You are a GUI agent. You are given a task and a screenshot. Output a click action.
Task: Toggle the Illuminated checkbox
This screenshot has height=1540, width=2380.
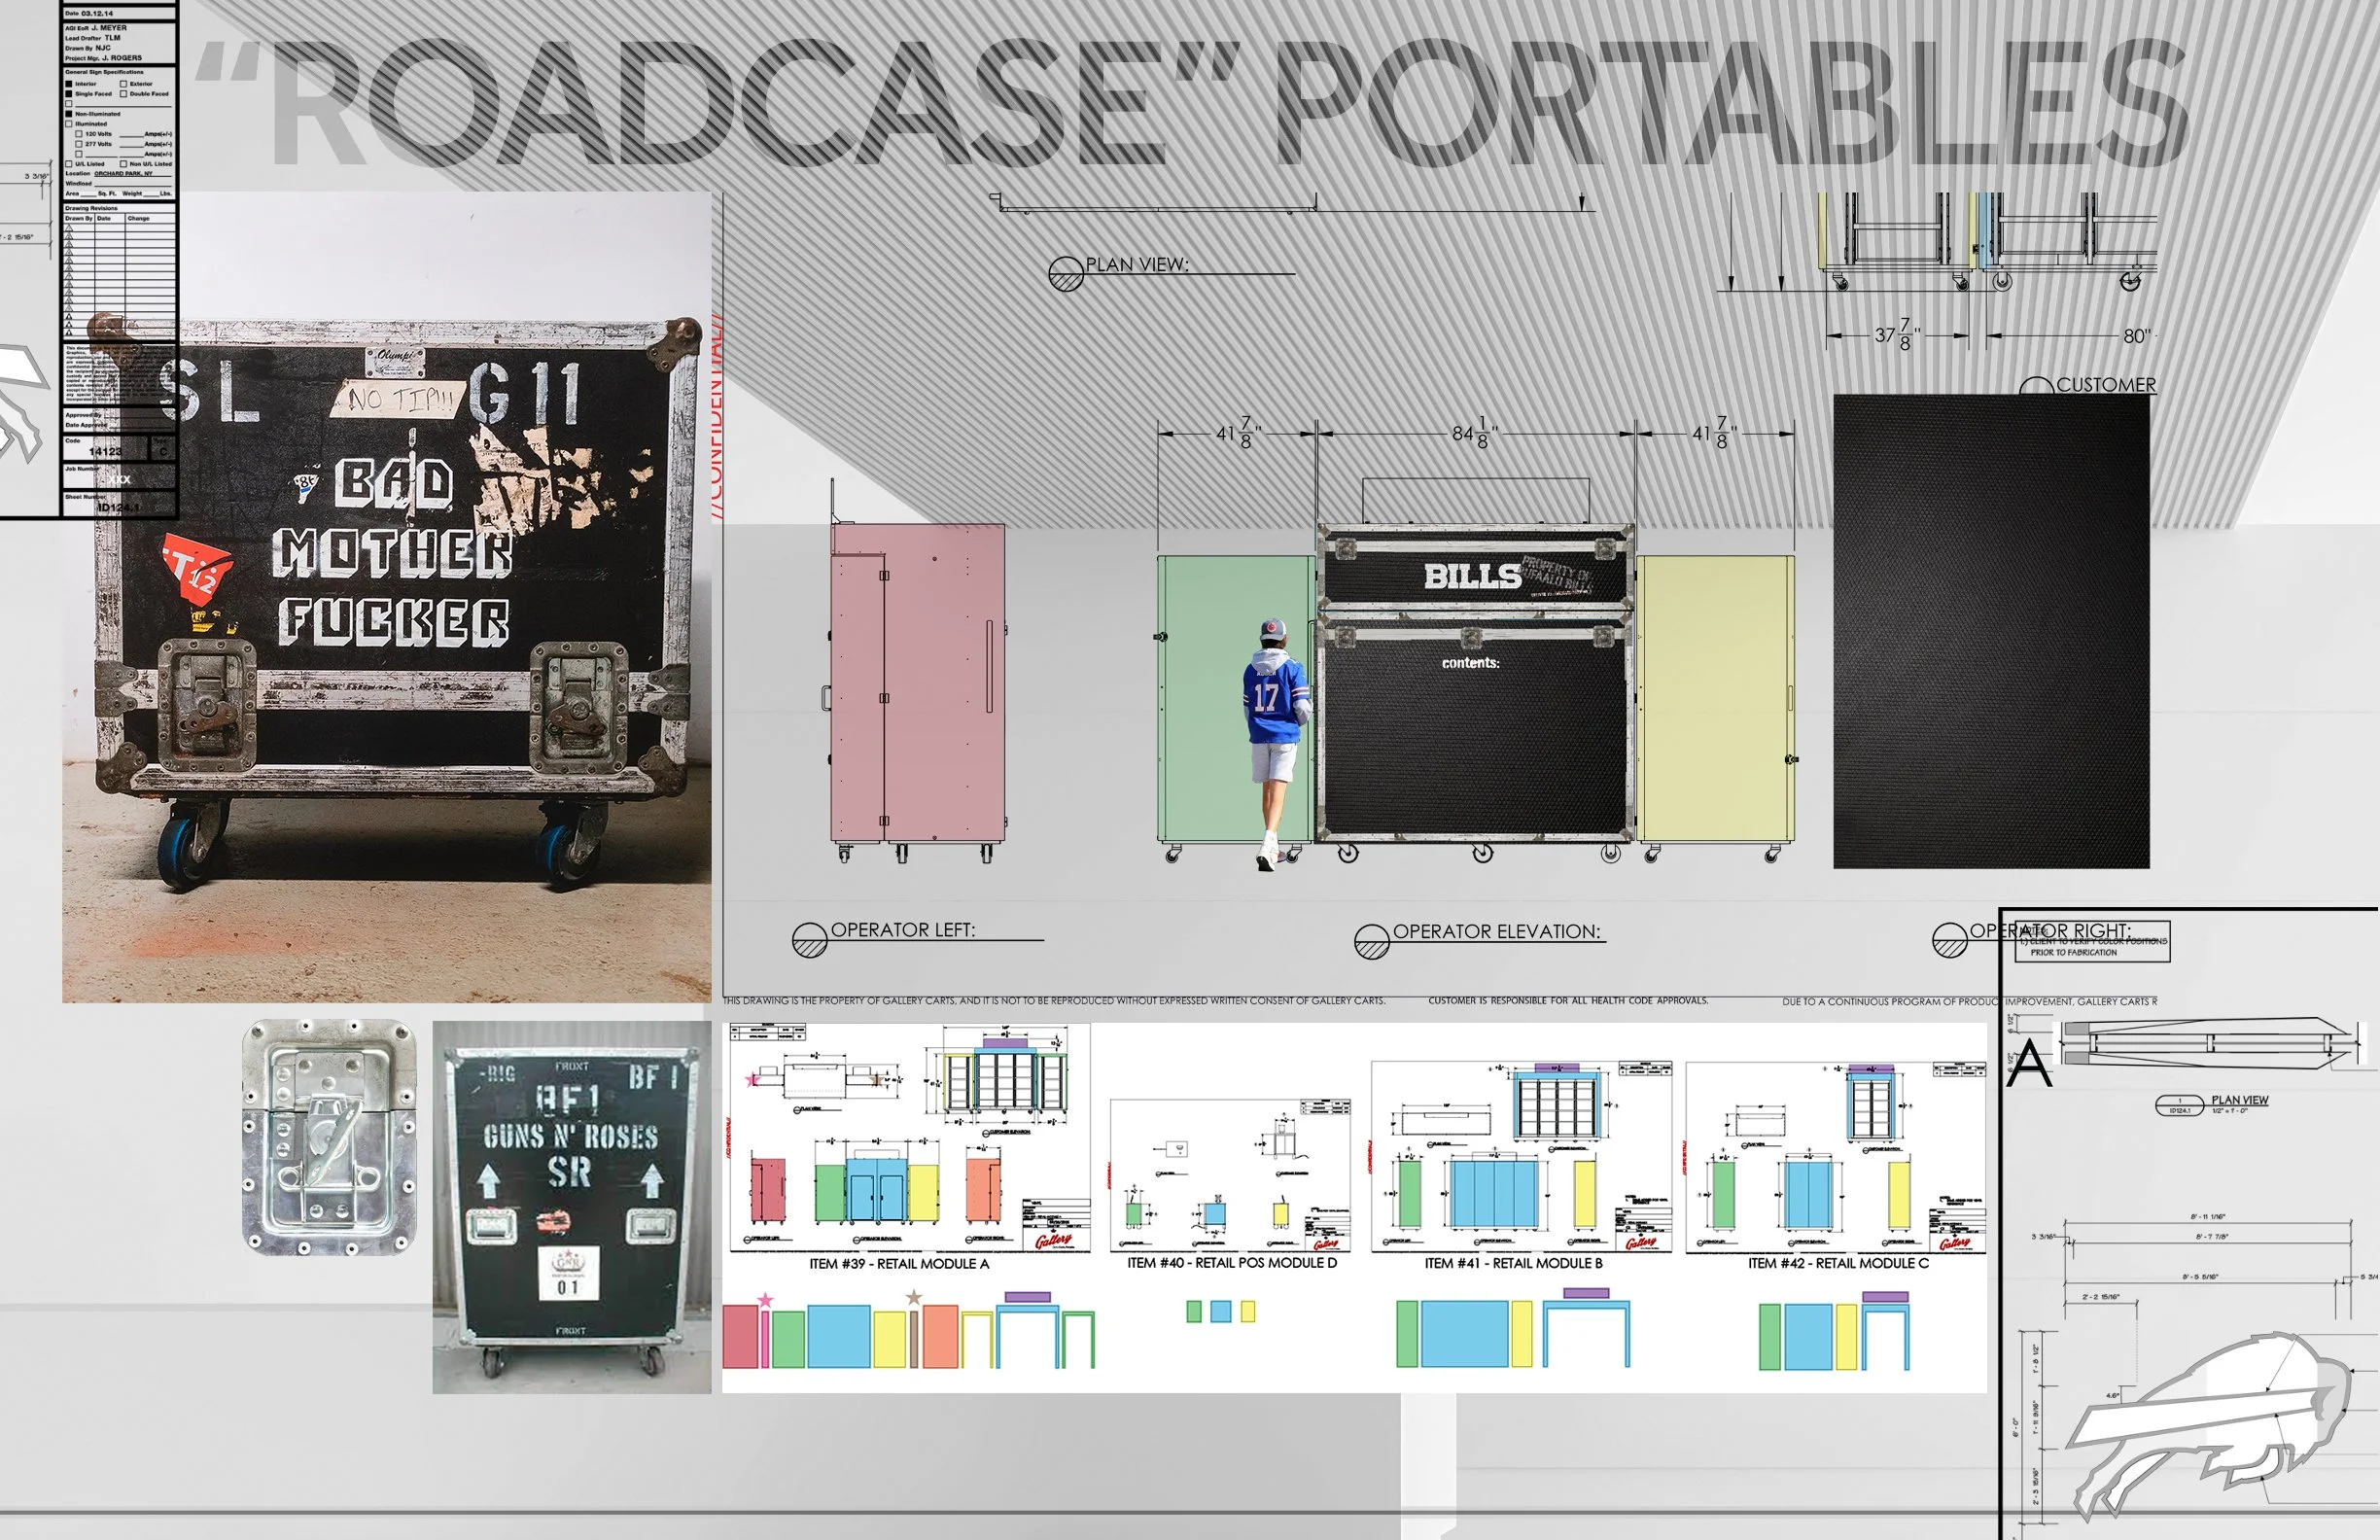point(69,124)
